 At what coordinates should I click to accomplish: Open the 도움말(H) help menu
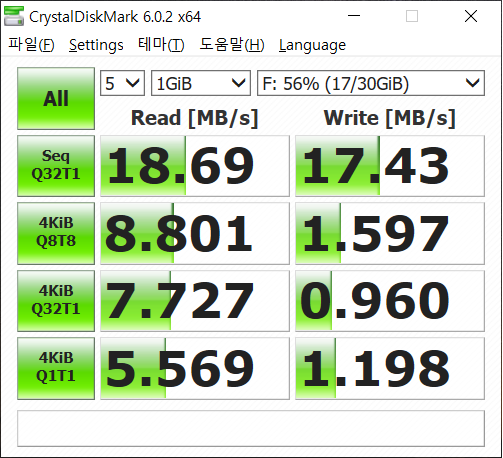[232, 45]
